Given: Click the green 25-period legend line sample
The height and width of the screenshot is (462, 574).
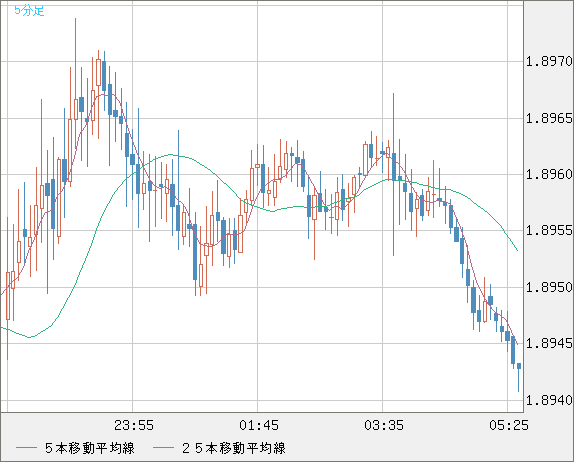Looking at the screenshot, I should [x=163, y=448].
